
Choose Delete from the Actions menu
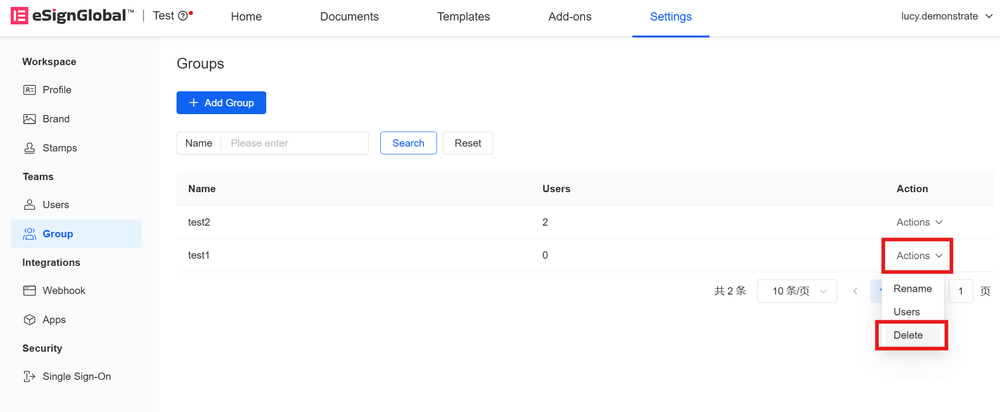908,335
